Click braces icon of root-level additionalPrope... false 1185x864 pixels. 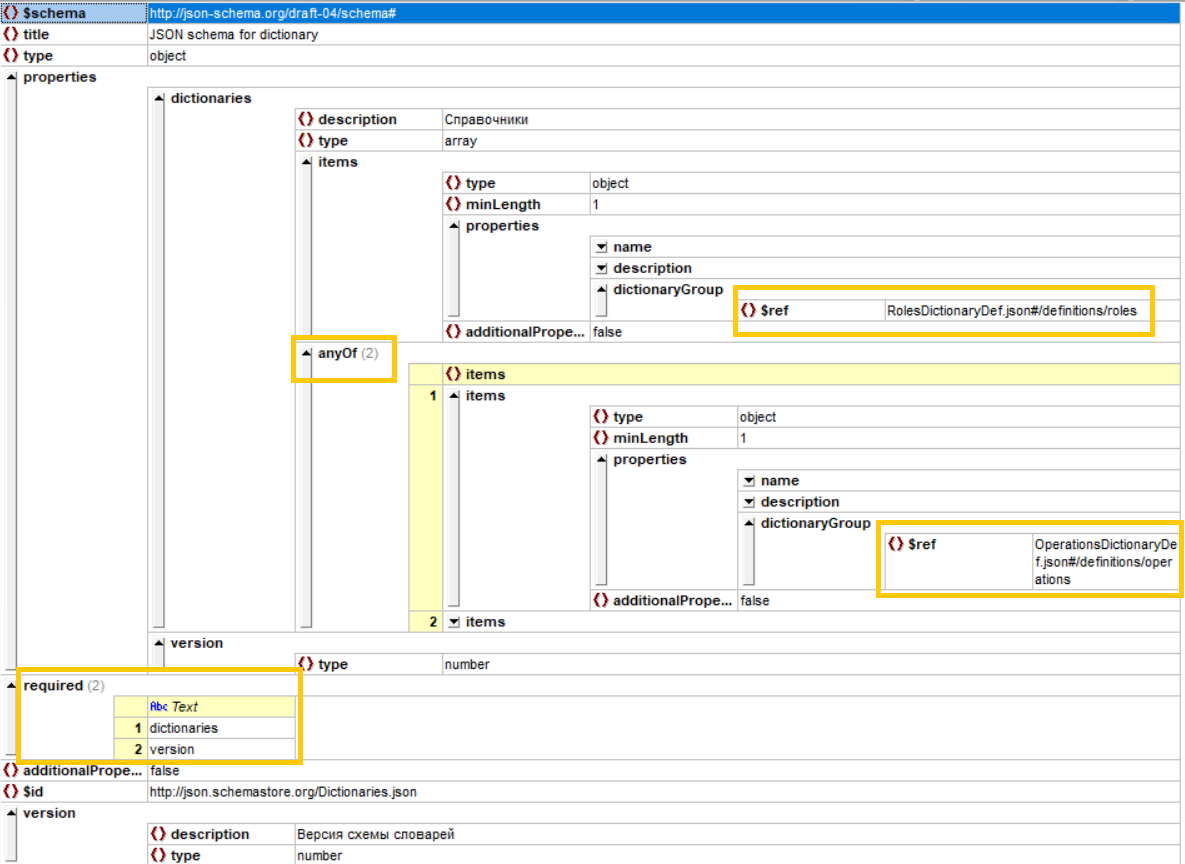(11, 770)
